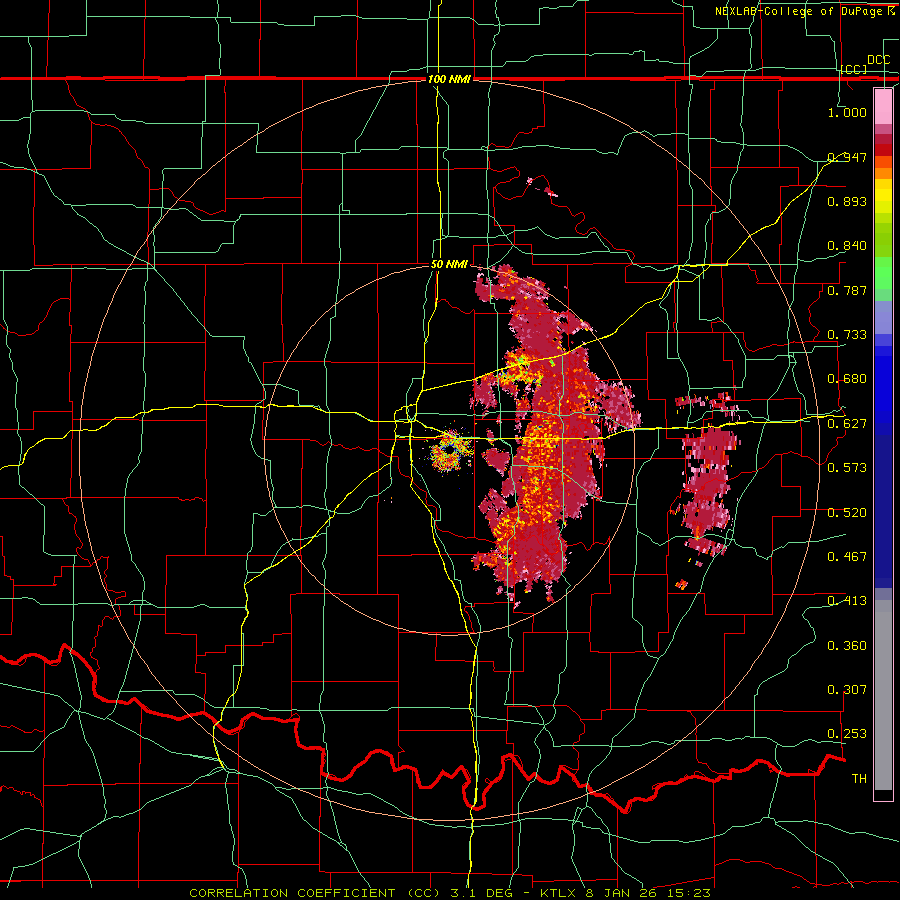The height and width of the screenshot is (900, 900).
Task: Select the 0.467 scale value
Action: click(x=847, y=557)
